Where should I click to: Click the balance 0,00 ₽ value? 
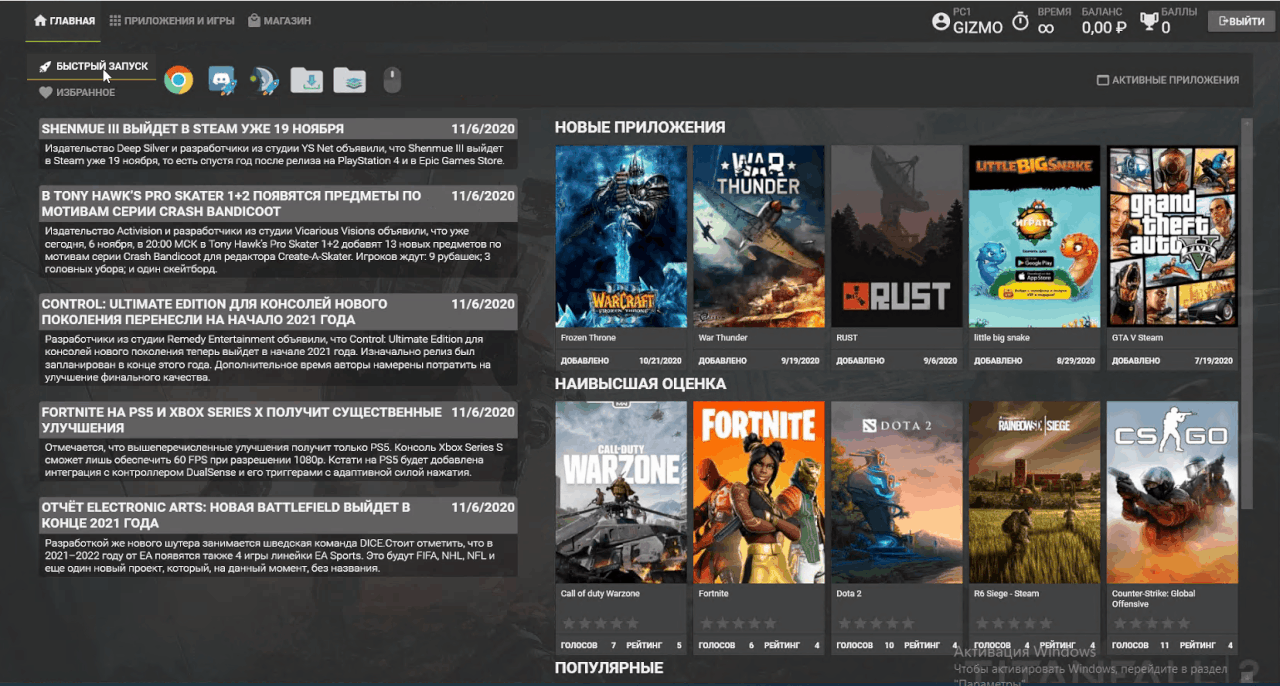coord(1103,28)
